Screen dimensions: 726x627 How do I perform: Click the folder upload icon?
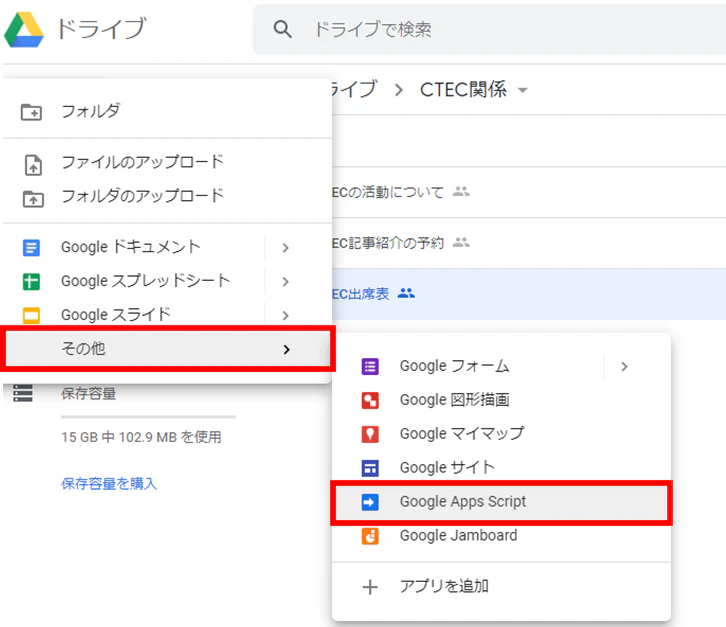tap(33, 199)
